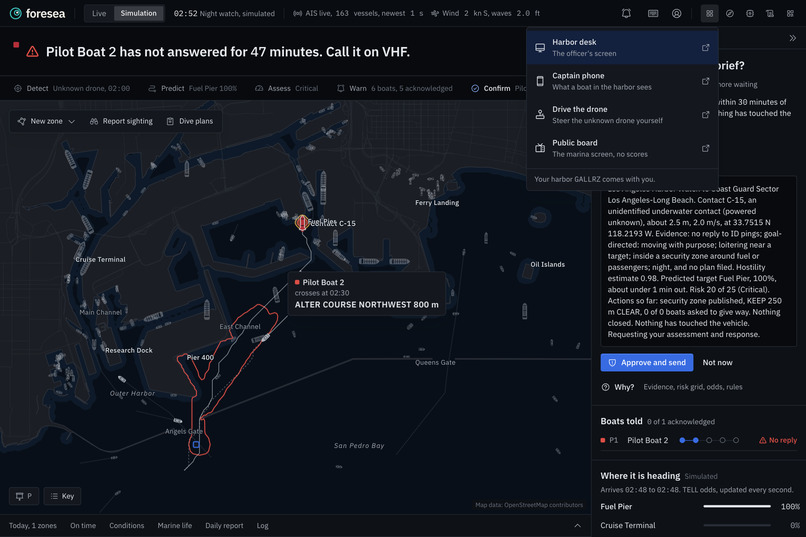Open the Marine life tab
The height and width of the screenshot is (537, 806).
[175, 526]
